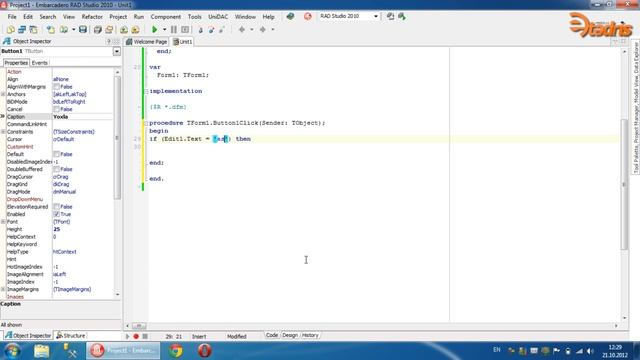Image resolution: width=640 pixels, height=360 pixels.
Task: Click the macro play triangle in status bar
Action: [x=127, y=336]
